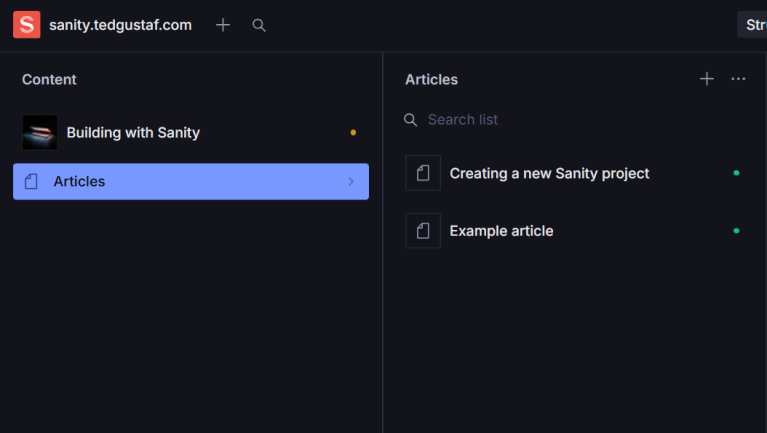767x433 pixels.
Task: Click document icon beside Example article
Action: pos(423,230)
